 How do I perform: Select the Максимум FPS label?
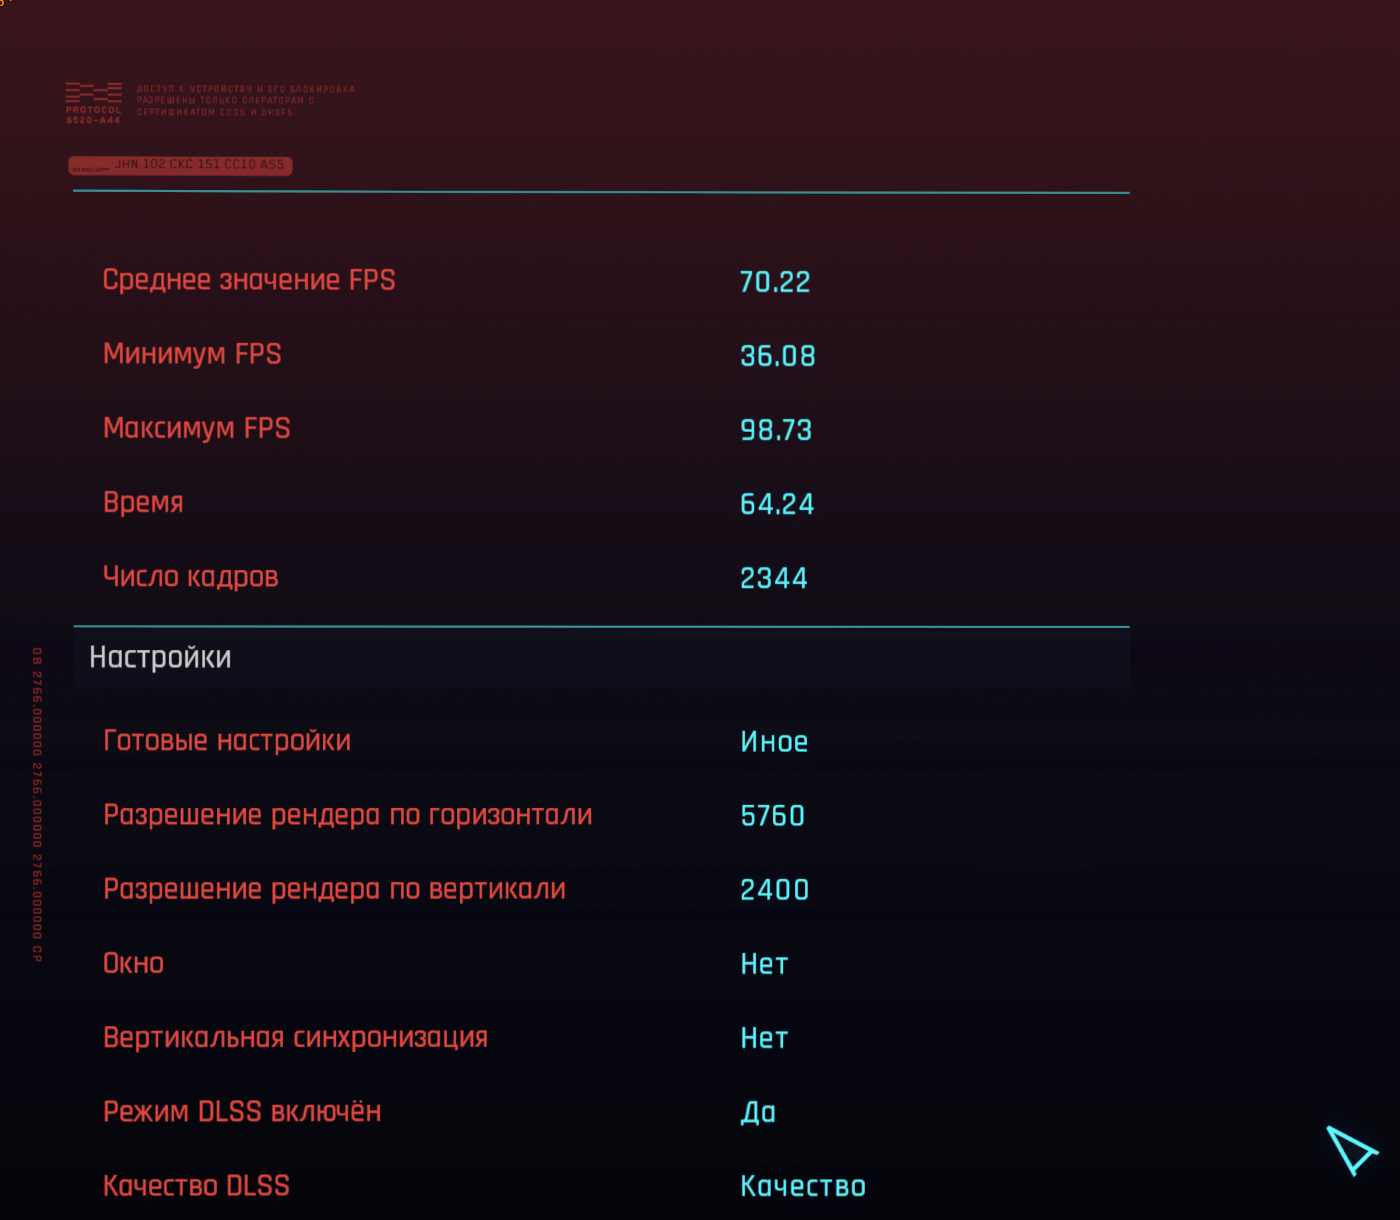tap(197, 428)
